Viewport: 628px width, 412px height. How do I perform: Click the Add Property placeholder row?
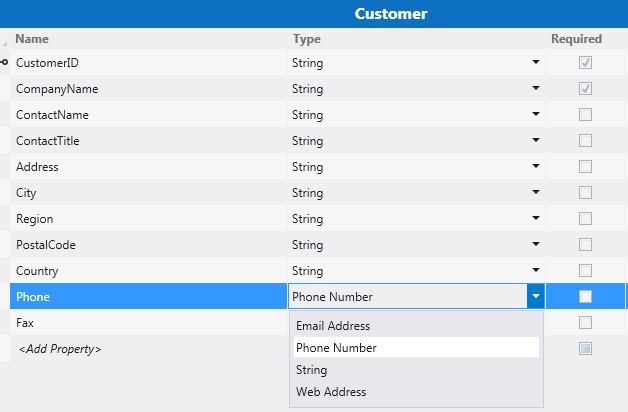click(x=58, y=349)
